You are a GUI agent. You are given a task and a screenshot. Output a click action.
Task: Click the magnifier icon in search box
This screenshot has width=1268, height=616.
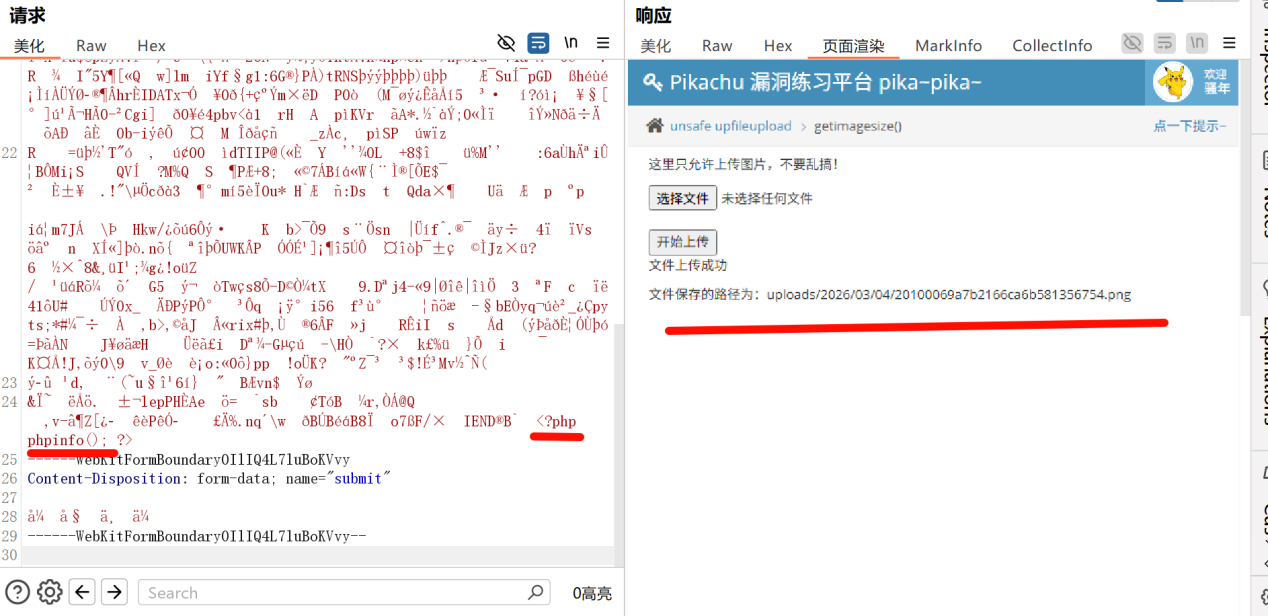pos(536,591)
